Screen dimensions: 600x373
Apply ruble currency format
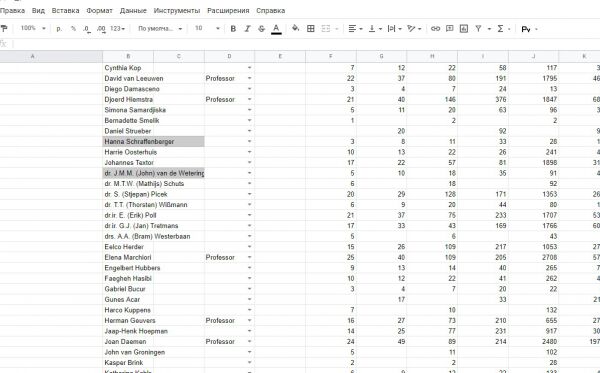pyautogui.click(x=59, y=29)
